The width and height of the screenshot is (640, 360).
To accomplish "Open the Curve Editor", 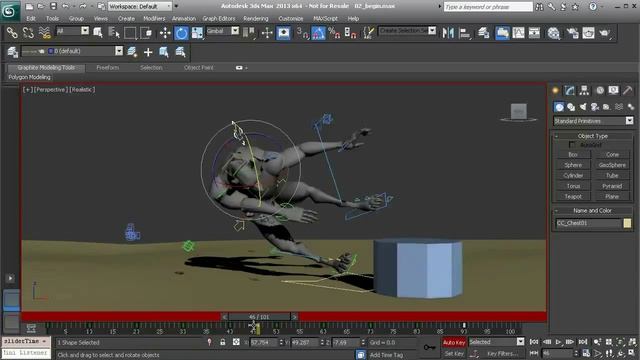I will coord(518,33).
